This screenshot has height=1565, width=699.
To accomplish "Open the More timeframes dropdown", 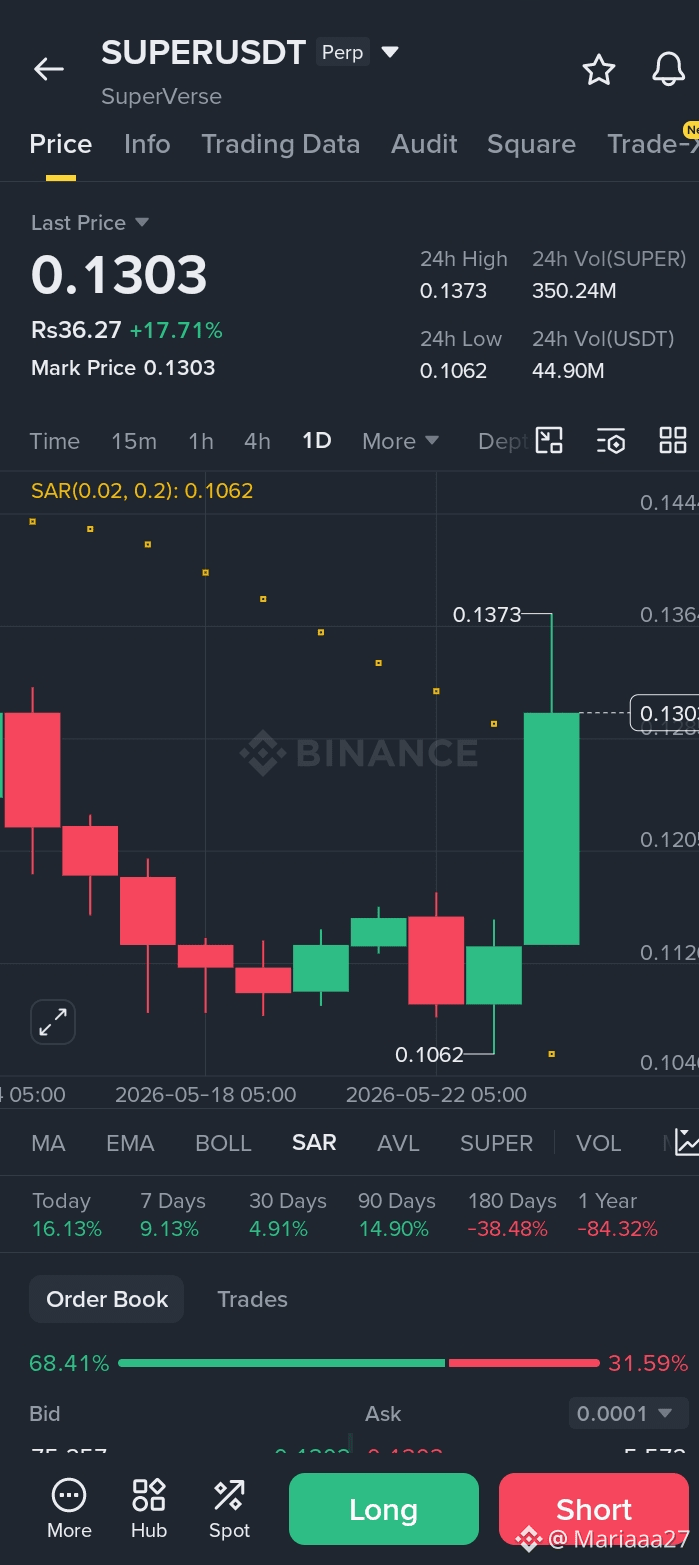I will (x=400, y=441).
